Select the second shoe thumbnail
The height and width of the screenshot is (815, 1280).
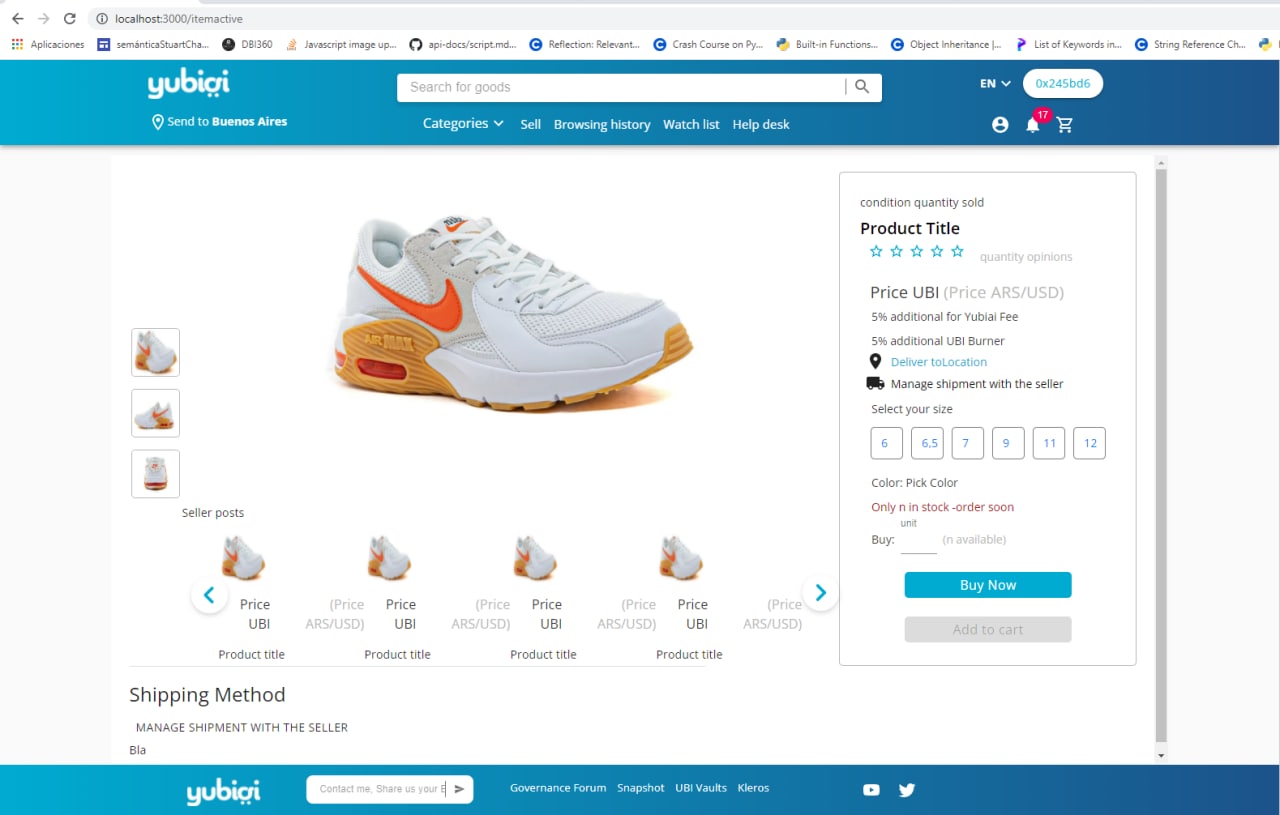(155, 413)
